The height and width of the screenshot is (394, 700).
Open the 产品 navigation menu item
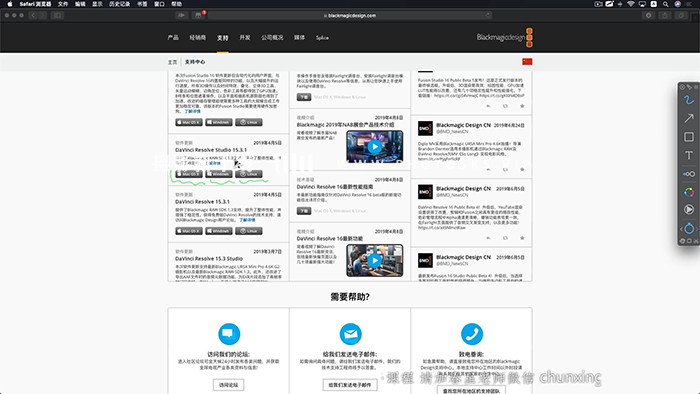coord(173,37)
